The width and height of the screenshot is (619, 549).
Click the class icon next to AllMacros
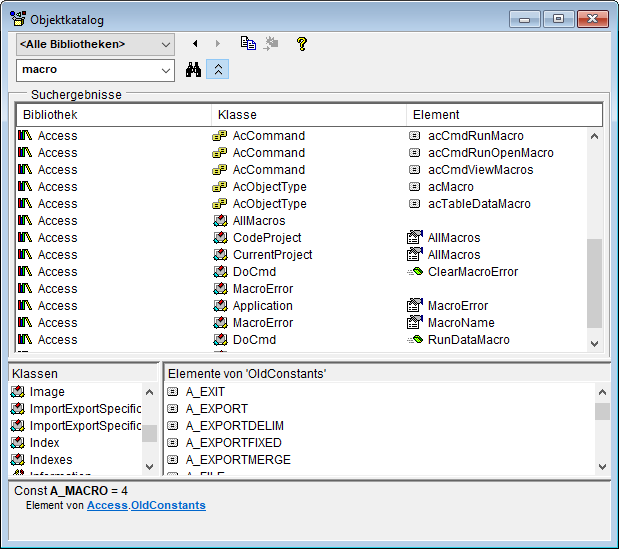[x=220, y=221]
